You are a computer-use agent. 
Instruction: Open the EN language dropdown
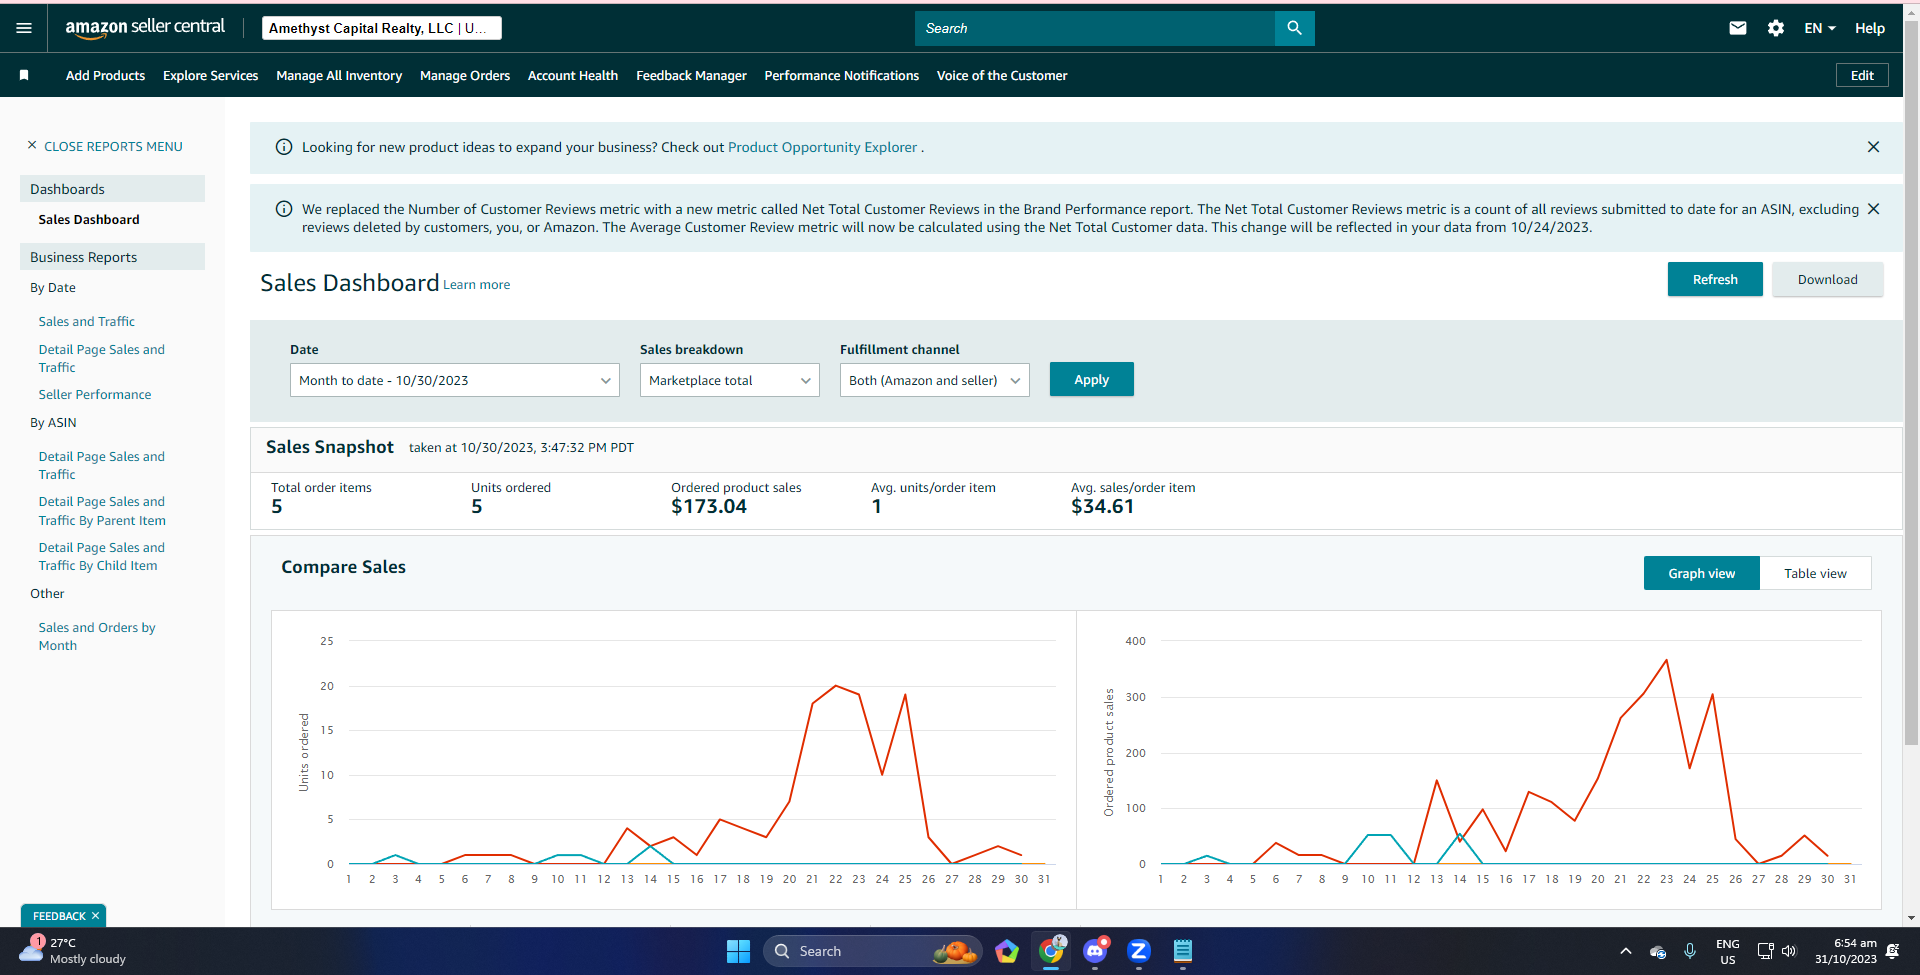[1820, 28]
